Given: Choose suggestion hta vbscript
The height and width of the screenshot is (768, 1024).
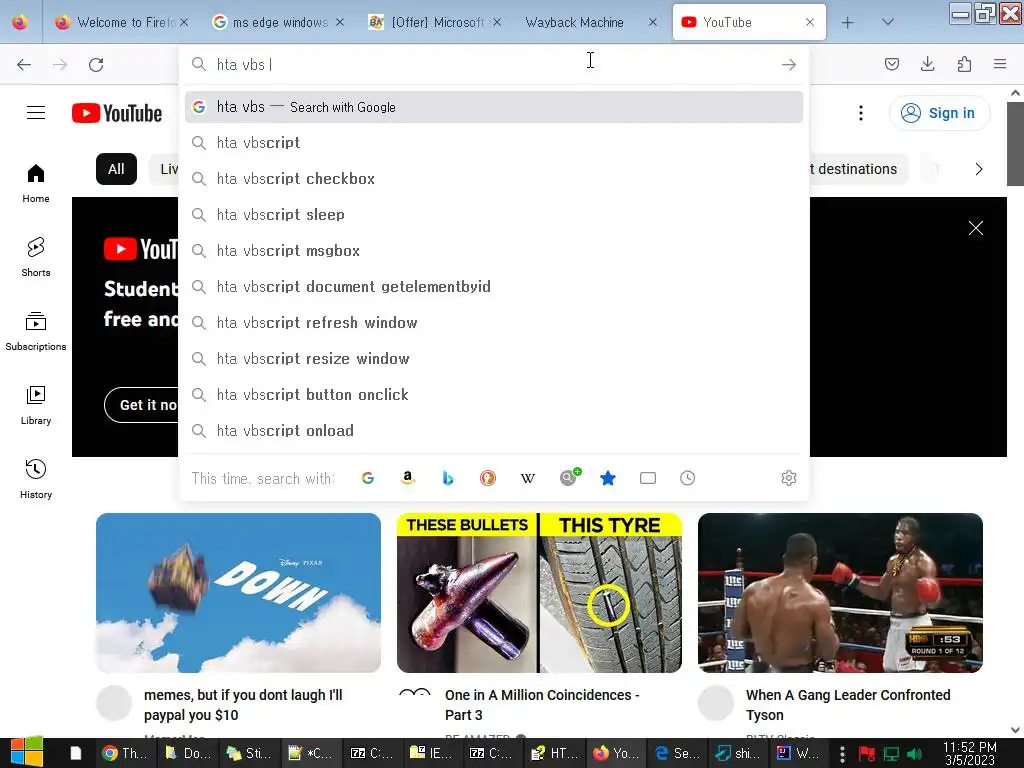Looking at the screenshot, I should click(x=494, y=142).
